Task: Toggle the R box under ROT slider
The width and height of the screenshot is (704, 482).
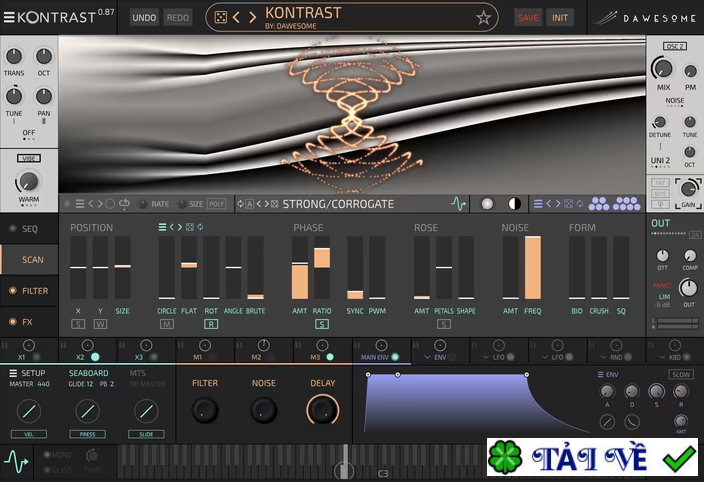Action: (211, 324)
